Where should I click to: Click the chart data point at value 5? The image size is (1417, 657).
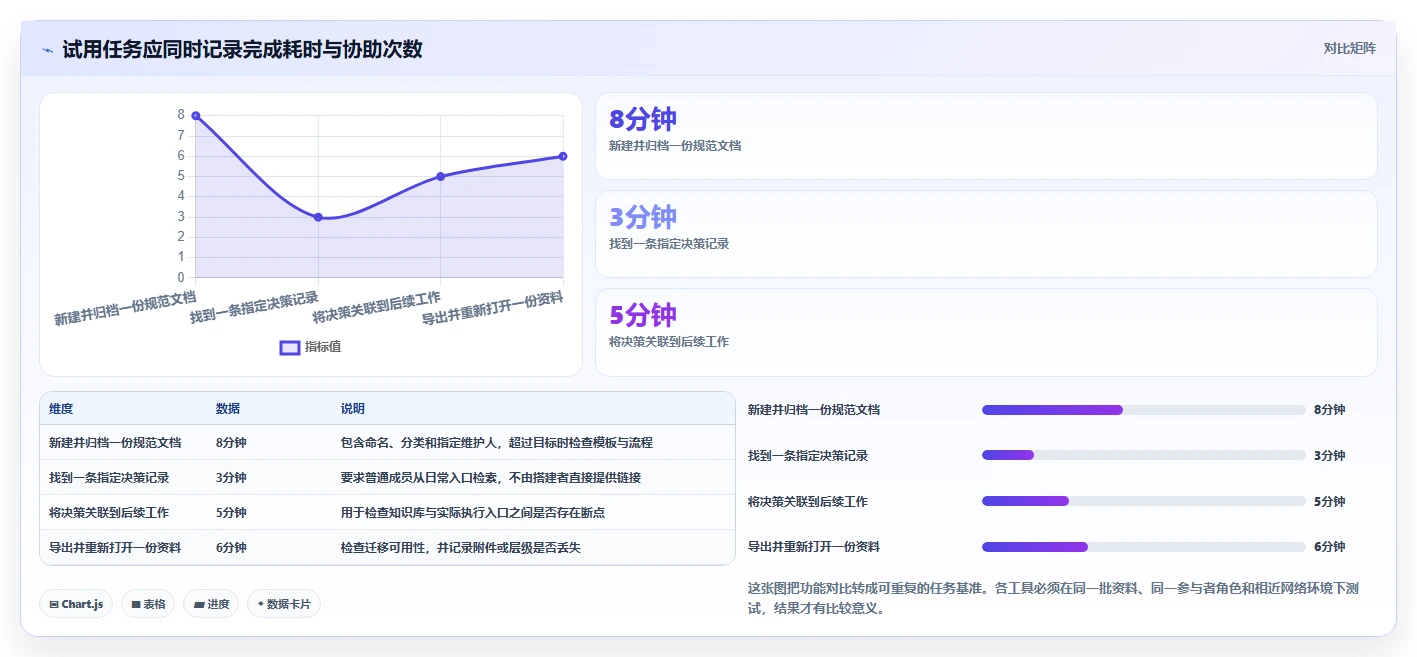(441, 176)
